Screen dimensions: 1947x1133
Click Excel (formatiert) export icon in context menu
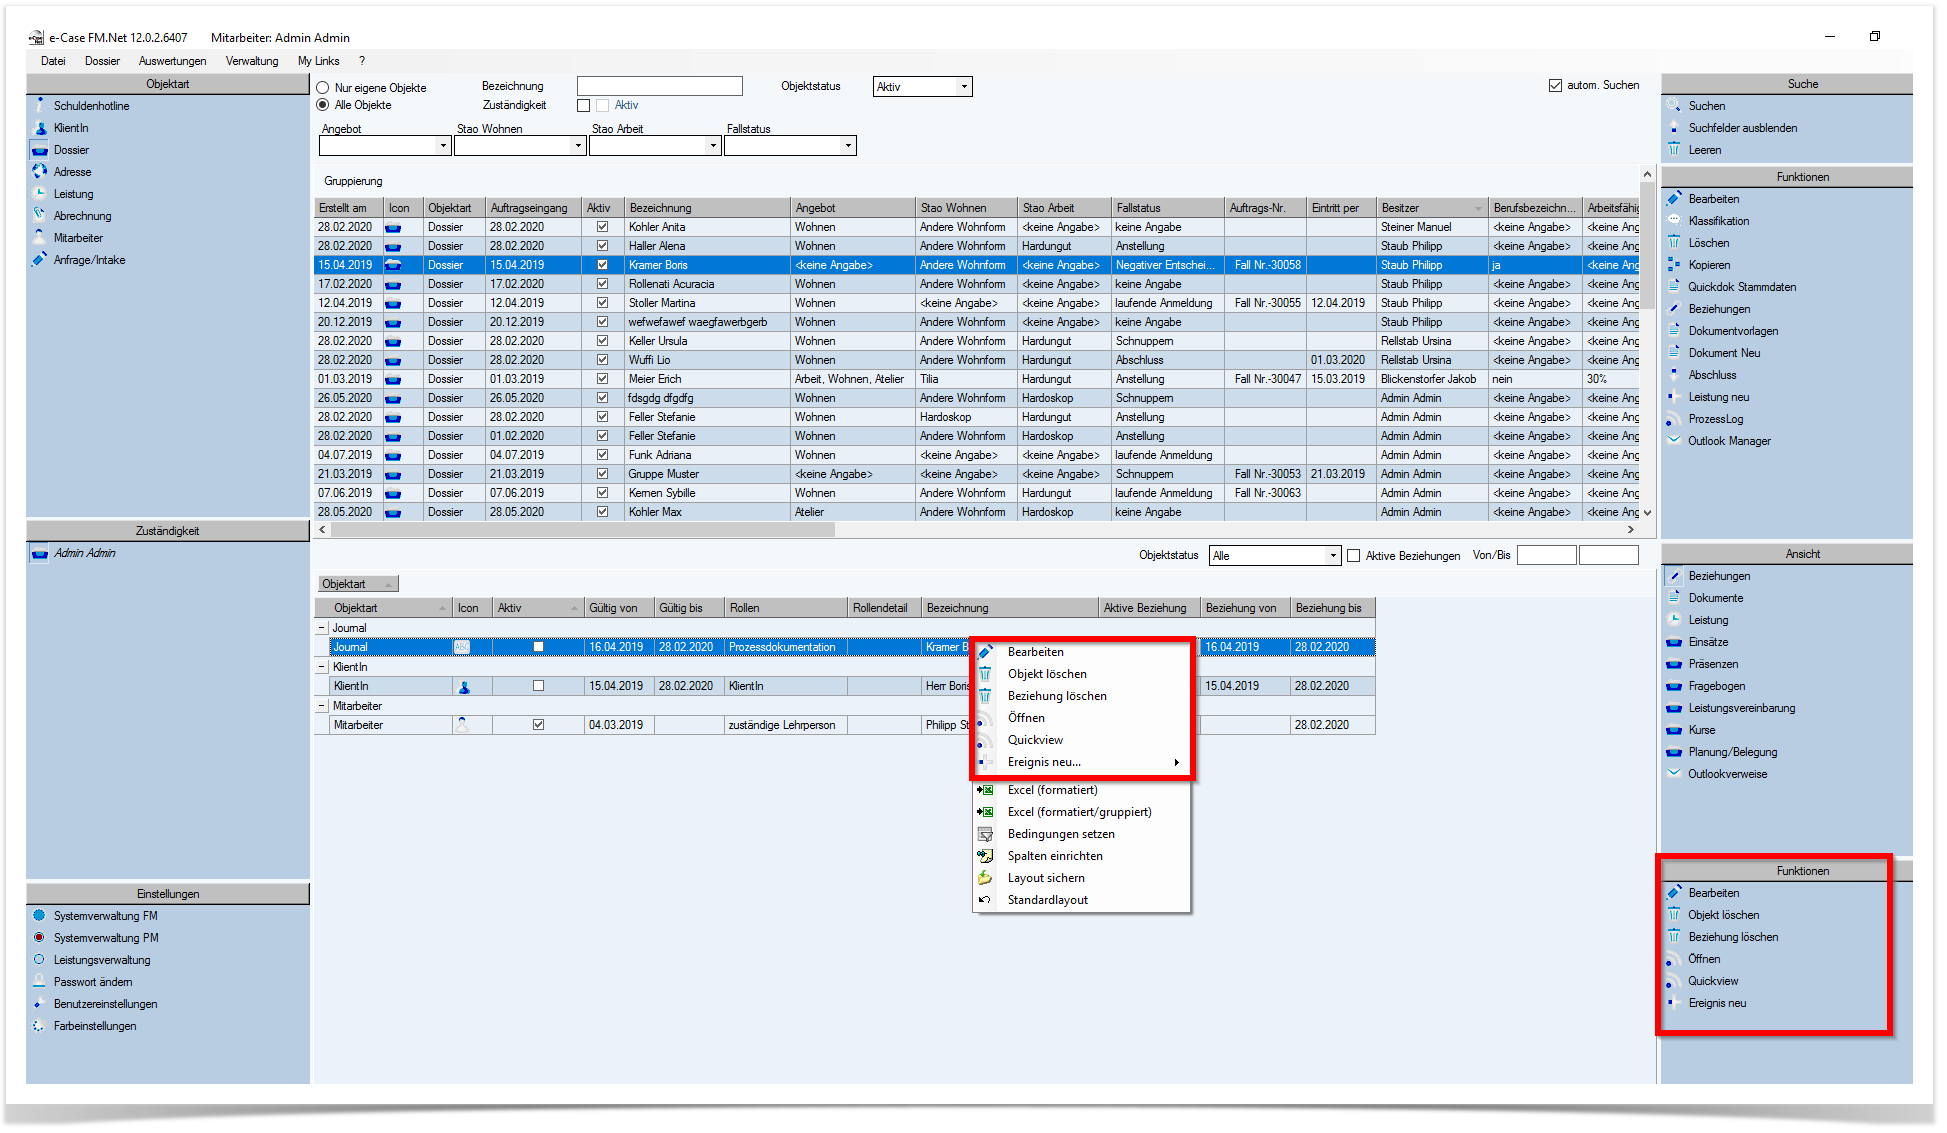(986, 790)
